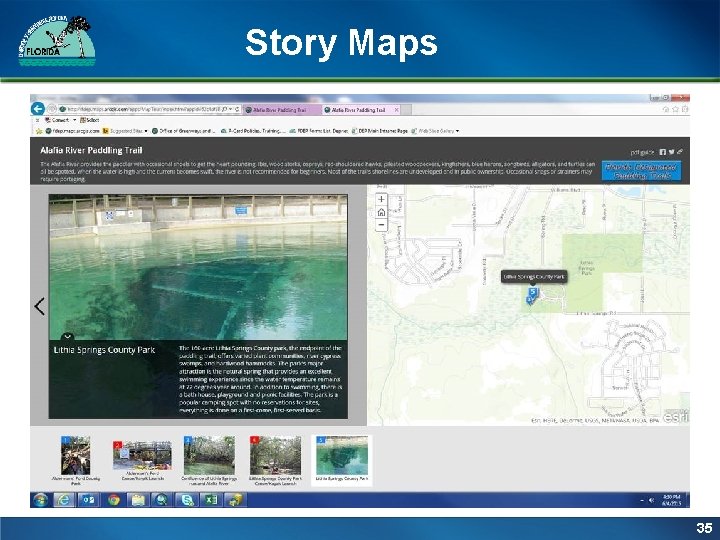Screen dimensions: 720x540
Task: Collapse the photo caption chevron
Action: tap(68, 336)
